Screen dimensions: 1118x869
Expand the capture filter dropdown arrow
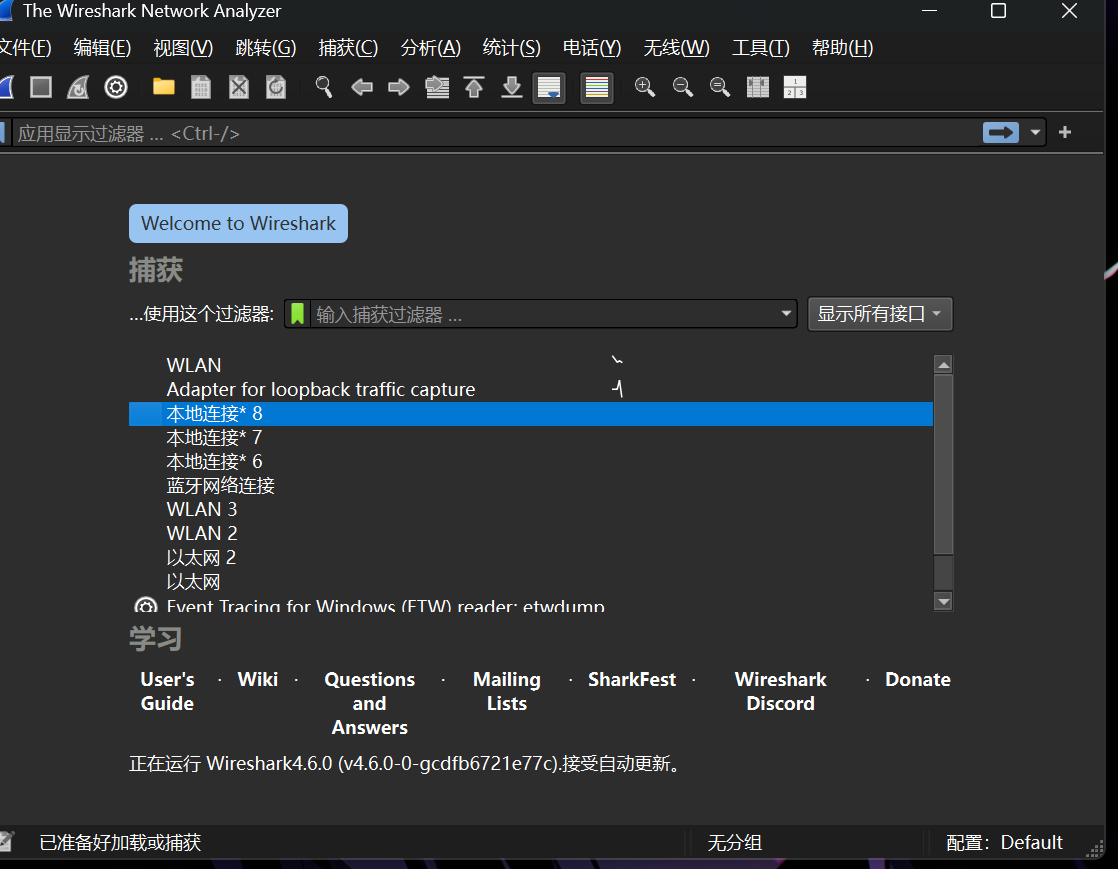point(786,314)
